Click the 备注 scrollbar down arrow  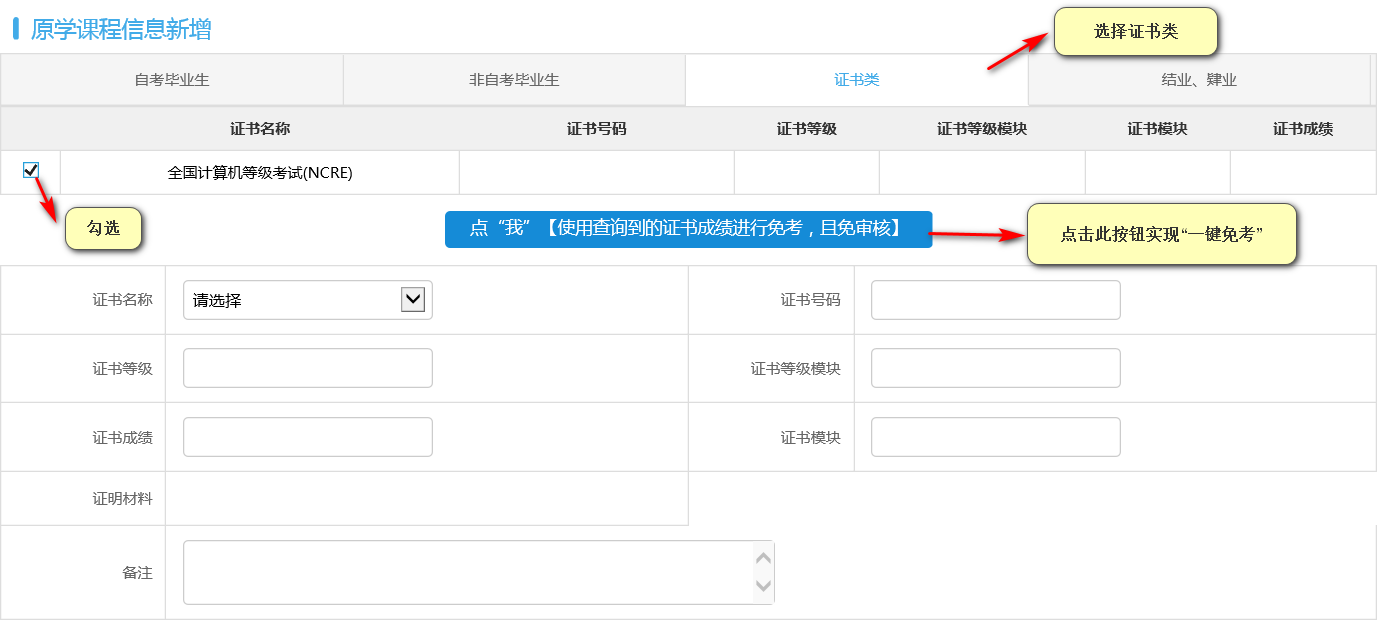[x=764, y=586]
